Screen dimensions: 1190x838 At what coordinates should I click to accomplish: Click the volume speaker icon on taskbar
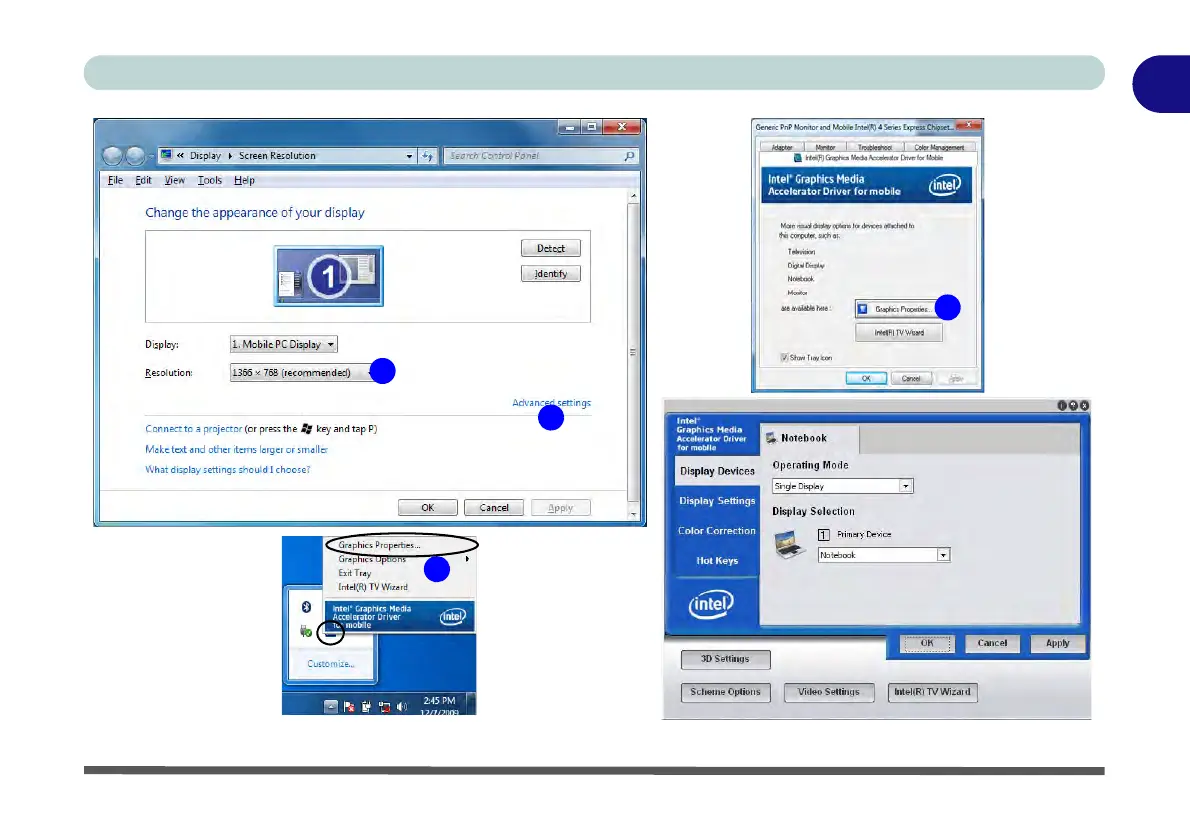[402, 707]
